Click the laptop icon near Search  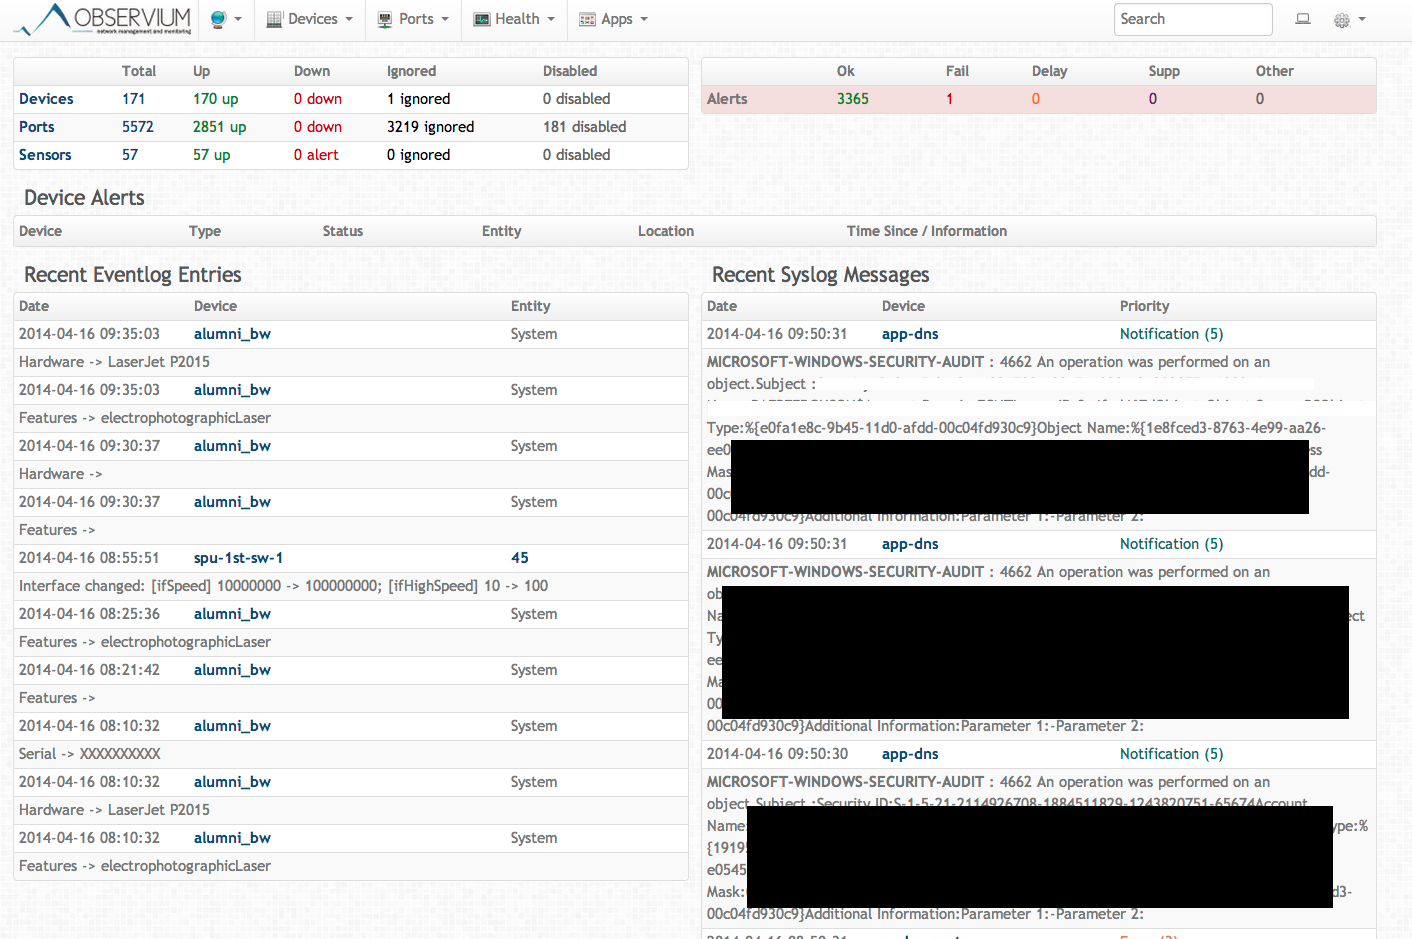(1302, 19)
